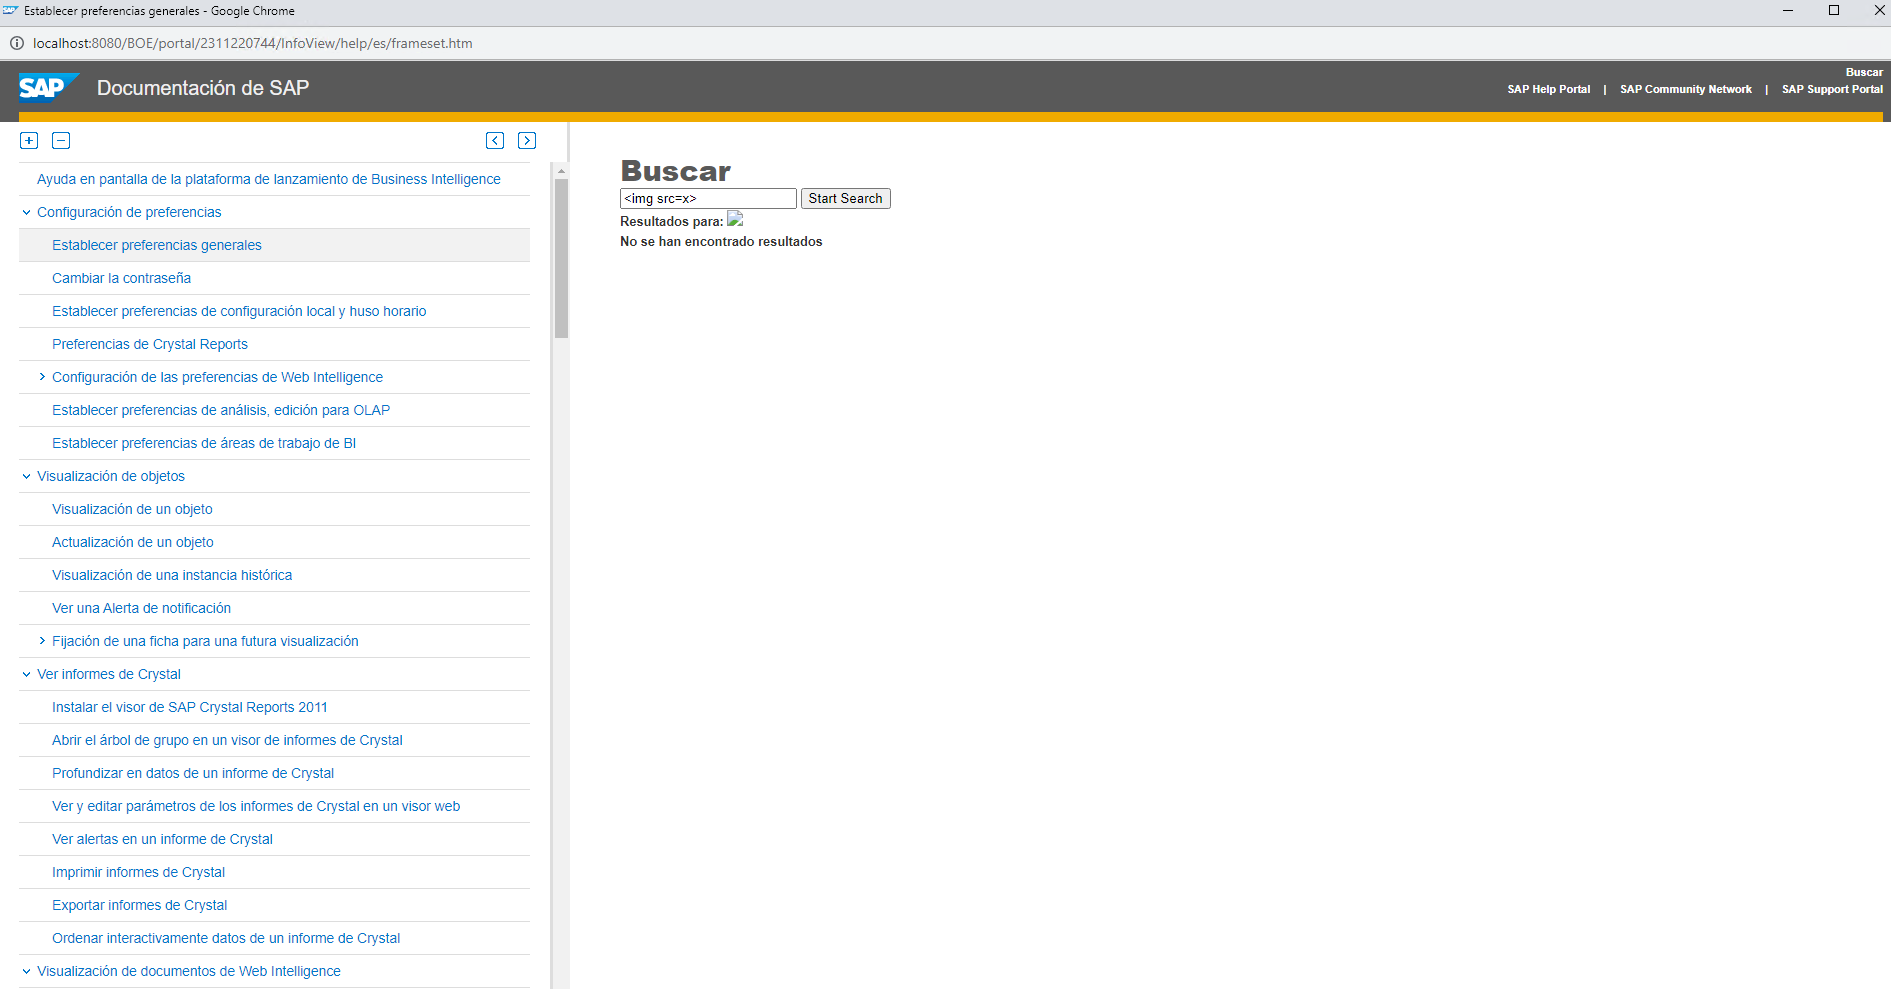Click the address bar URL
The image size is (1891, 989).
[x=252, y=43]
